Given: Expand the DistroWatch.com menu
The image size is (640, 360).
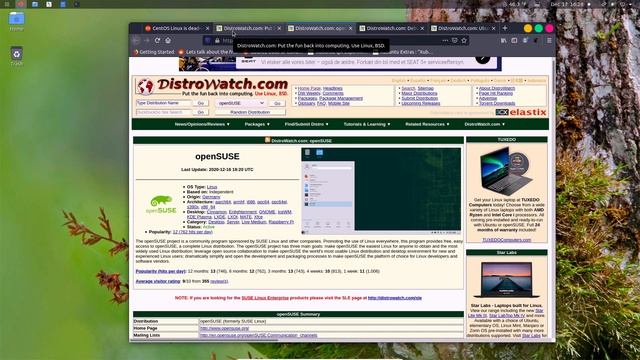Looking at the screenshot, I should point(484,124).
